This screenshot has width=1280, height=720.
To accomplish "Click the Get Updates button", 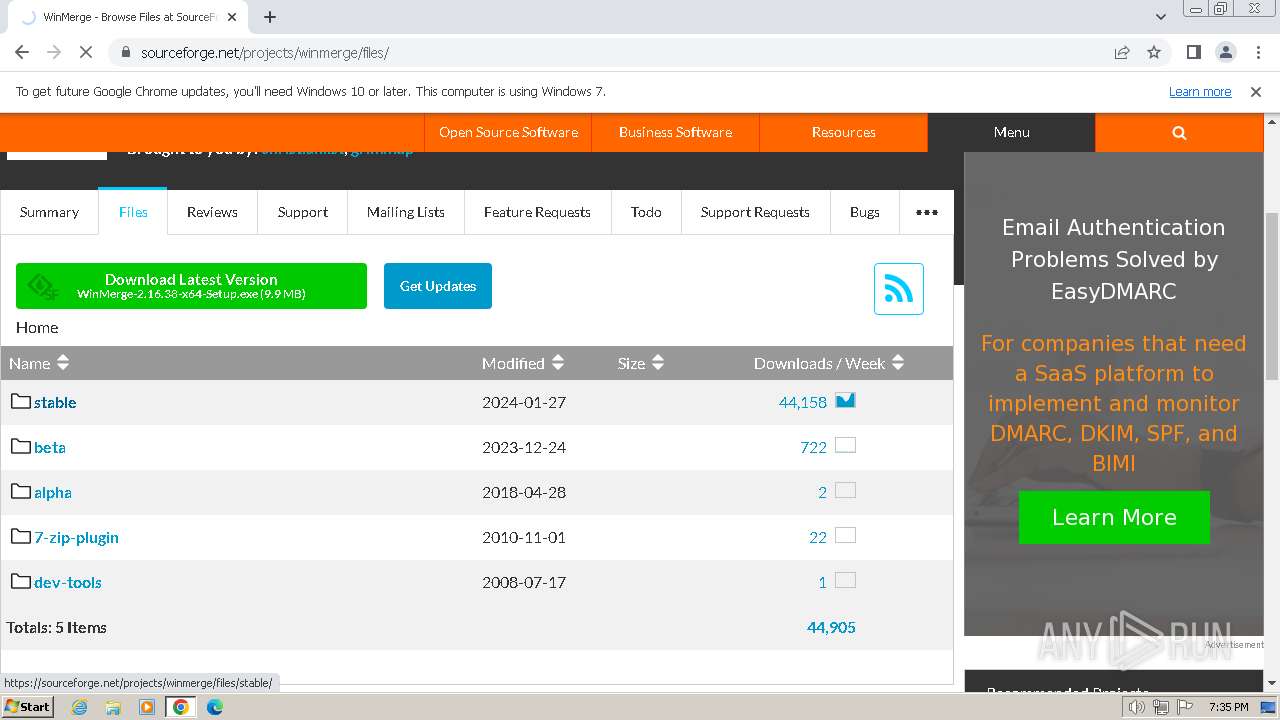I will click(438, 286).
